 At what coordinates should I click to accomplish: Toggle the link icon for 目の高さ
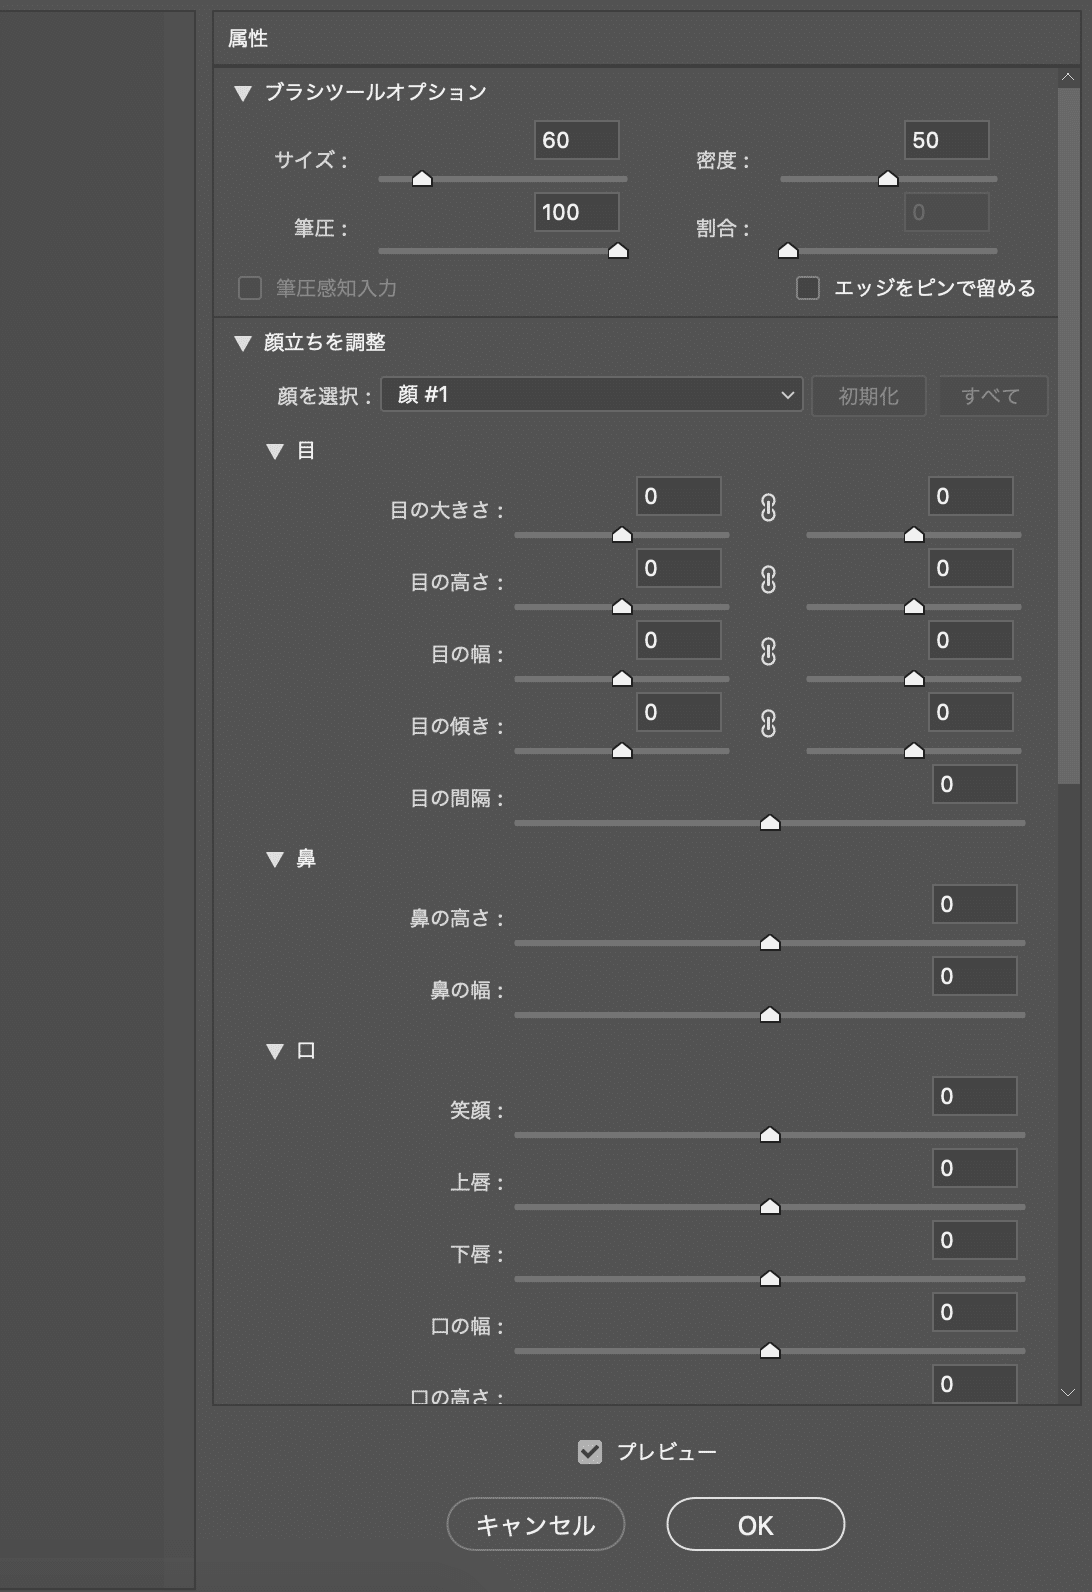pos(768,580)
